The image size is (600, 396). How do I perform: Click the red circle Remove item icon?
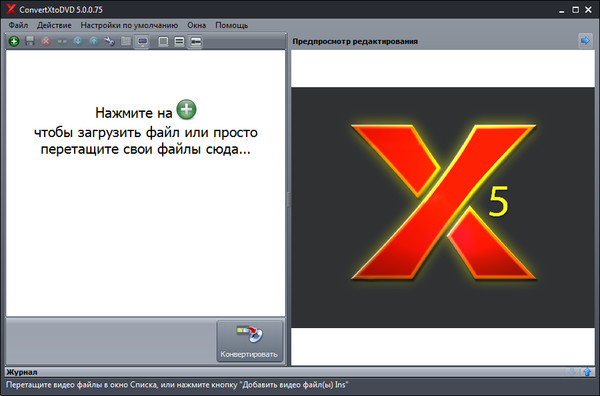click(x=46, y=41)
